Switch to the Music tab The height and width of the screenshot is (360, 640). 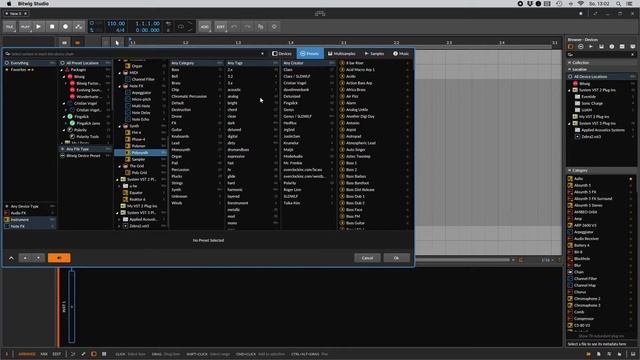tap(401, 53)
